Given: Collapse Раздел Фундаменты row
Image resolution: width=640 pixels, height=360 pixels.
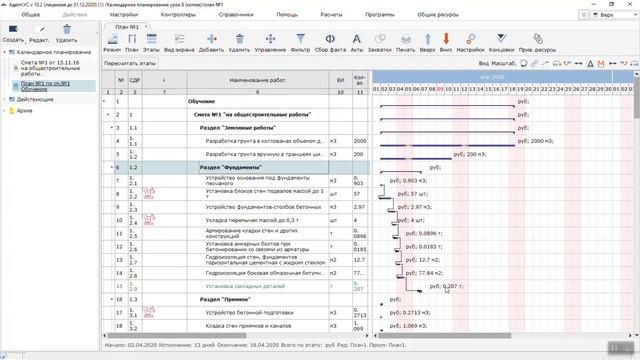Looking at the screenshot, I should click(111, 167).
